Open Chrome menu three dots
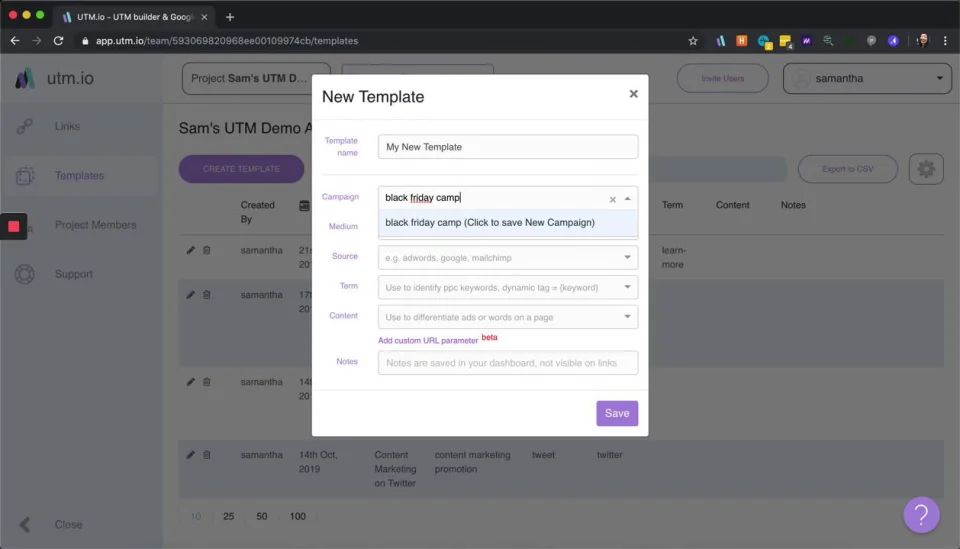 click(x=945, y=41)
